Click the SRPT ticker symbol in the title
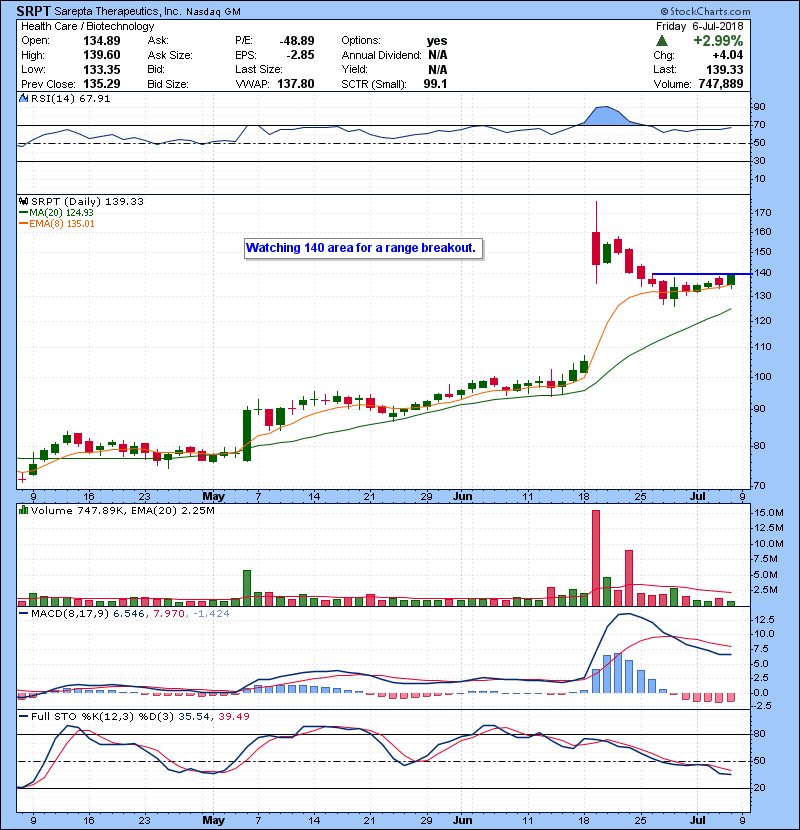Viewport: 800px width, 830px height. (x=34, y=11)
